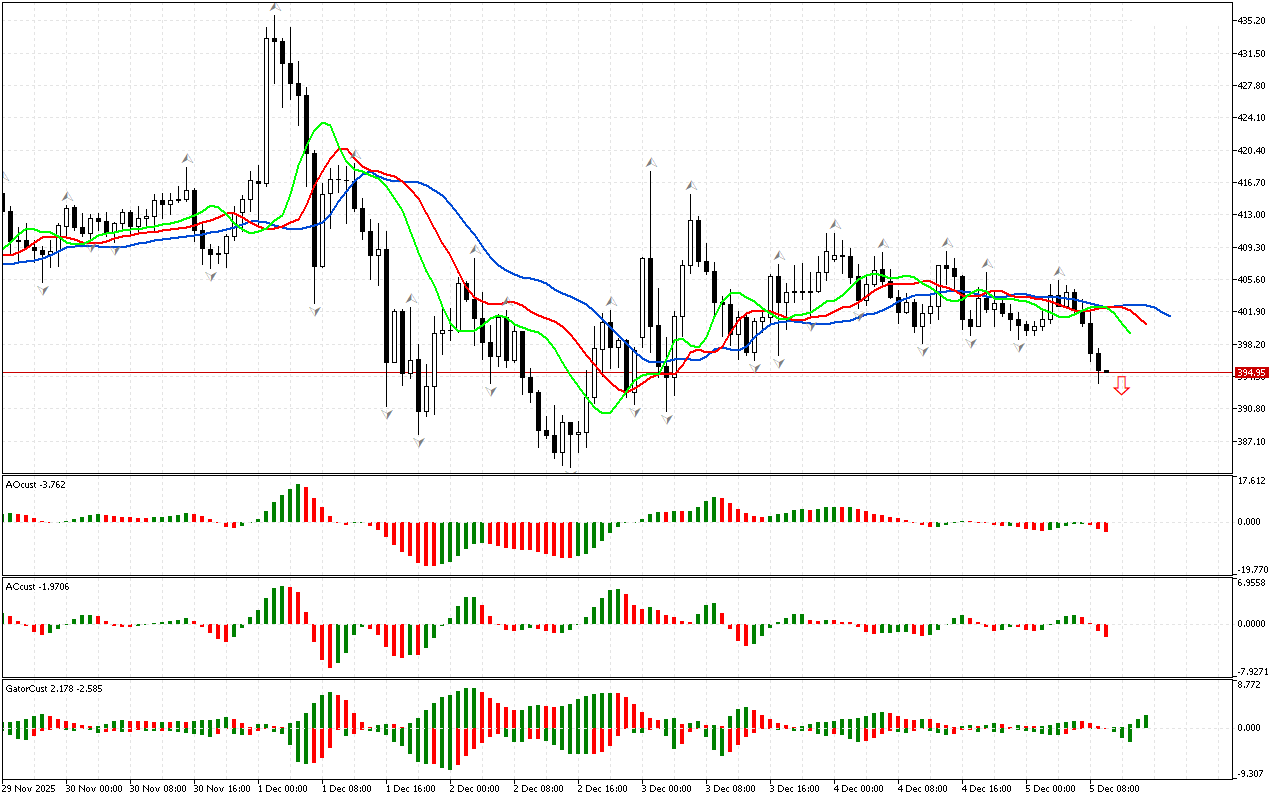Select the up fractal above the 3 Dec 08:00 peak
This screenshot has width=1280, height=800.
tap(690, 186)
